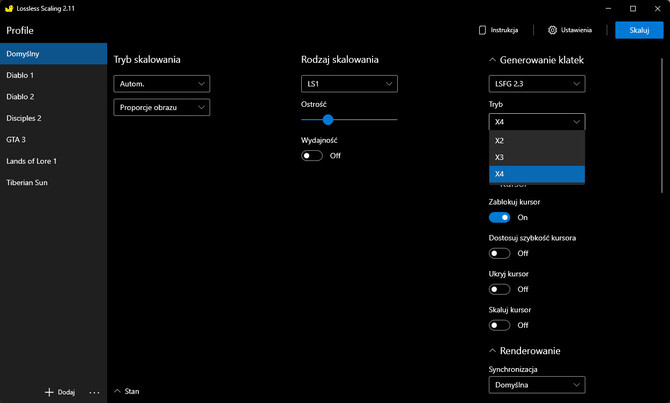
Task: Enable the Ukryj kursor toggle
Action: [499, 289]
